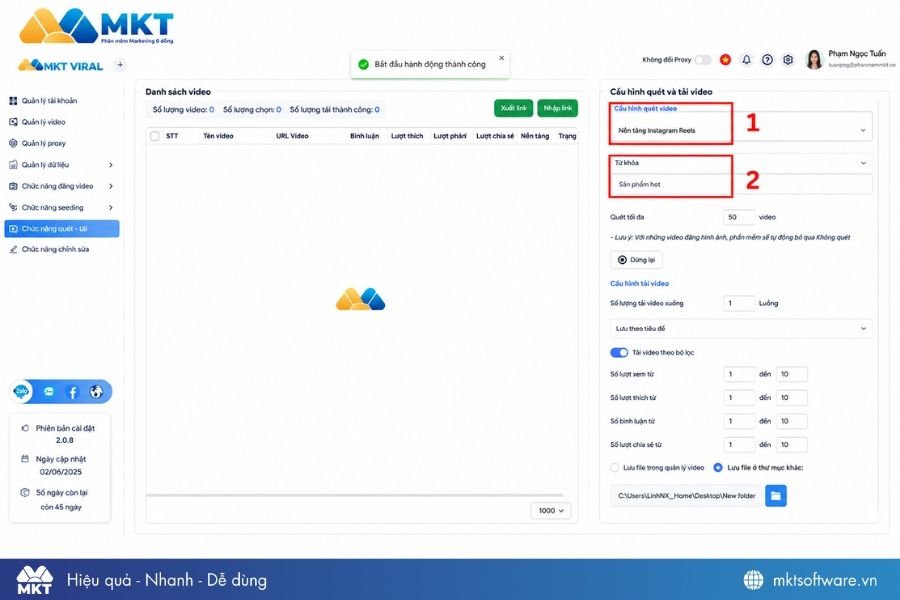Select Lưu file trong quản lý video radio
Viewport: 900px width, 600px height.
click(x=615, y=468)
